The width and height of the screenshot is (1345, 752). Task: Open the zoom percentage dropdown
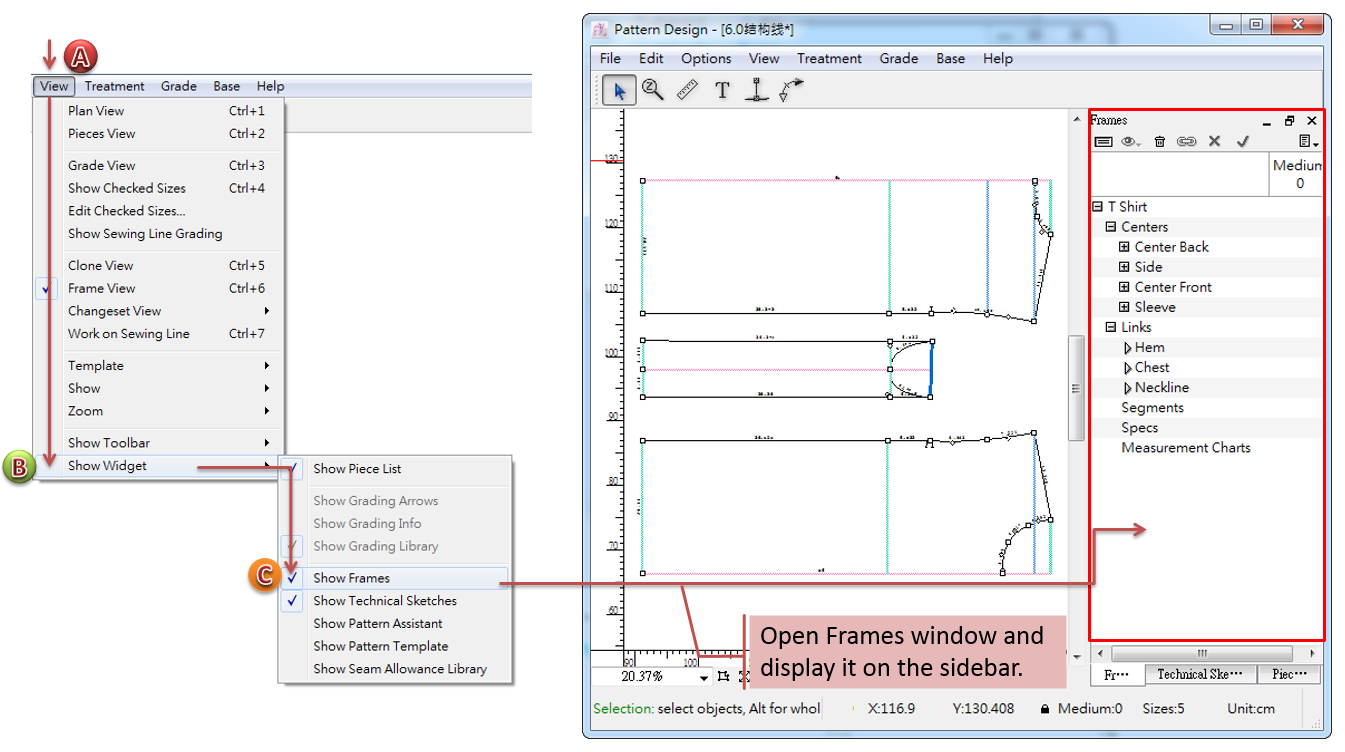(705, 677)
